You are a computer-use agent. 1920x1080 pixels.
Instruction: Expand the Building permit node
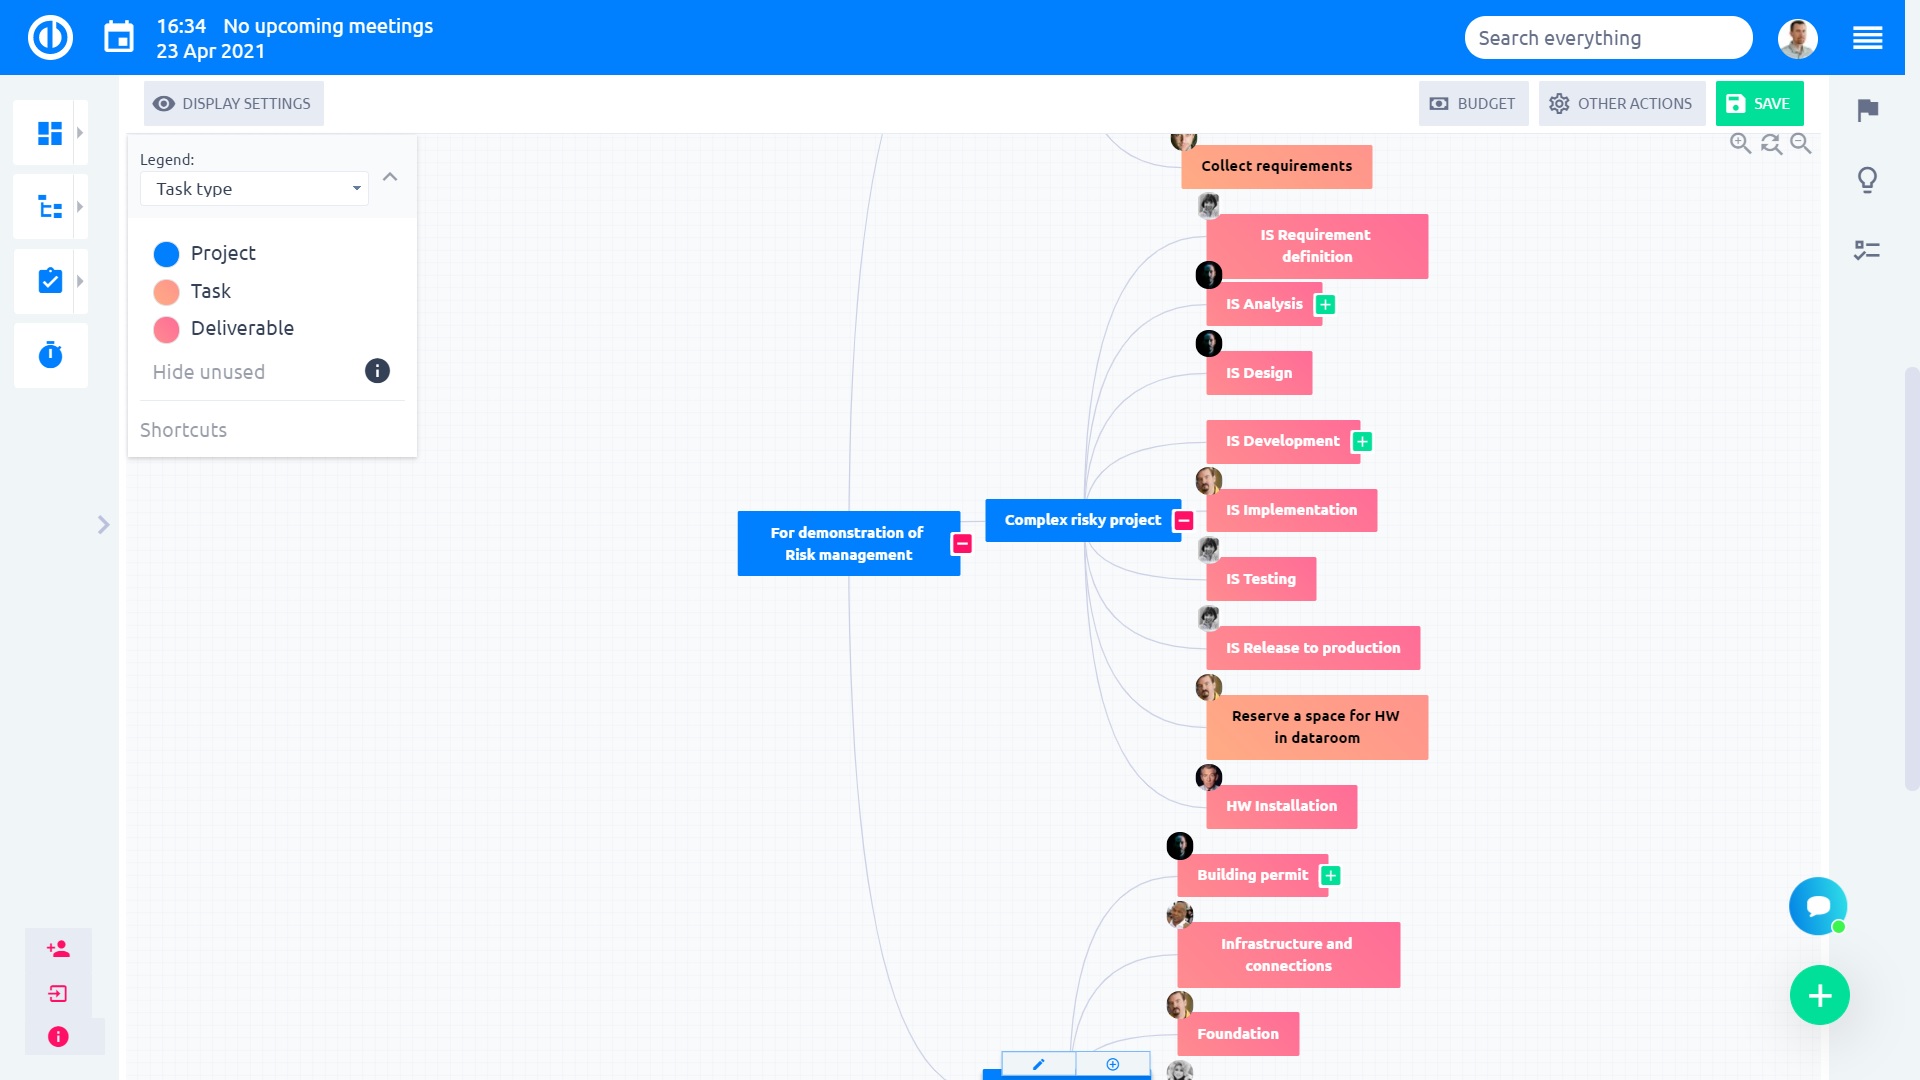click(1330, 876)
